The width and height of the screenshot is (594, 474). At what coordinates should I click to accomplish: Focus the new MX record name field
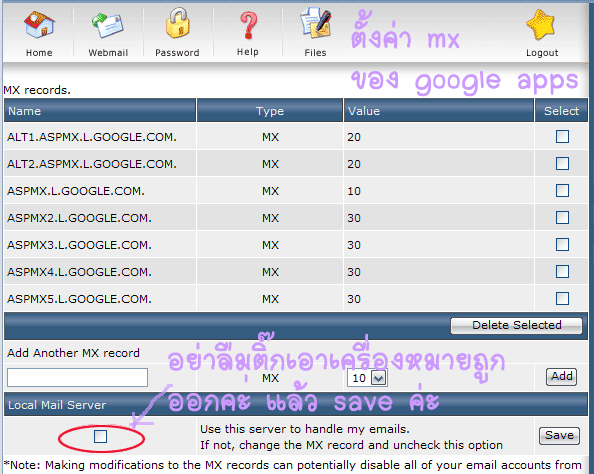click(x=77, y=377)
